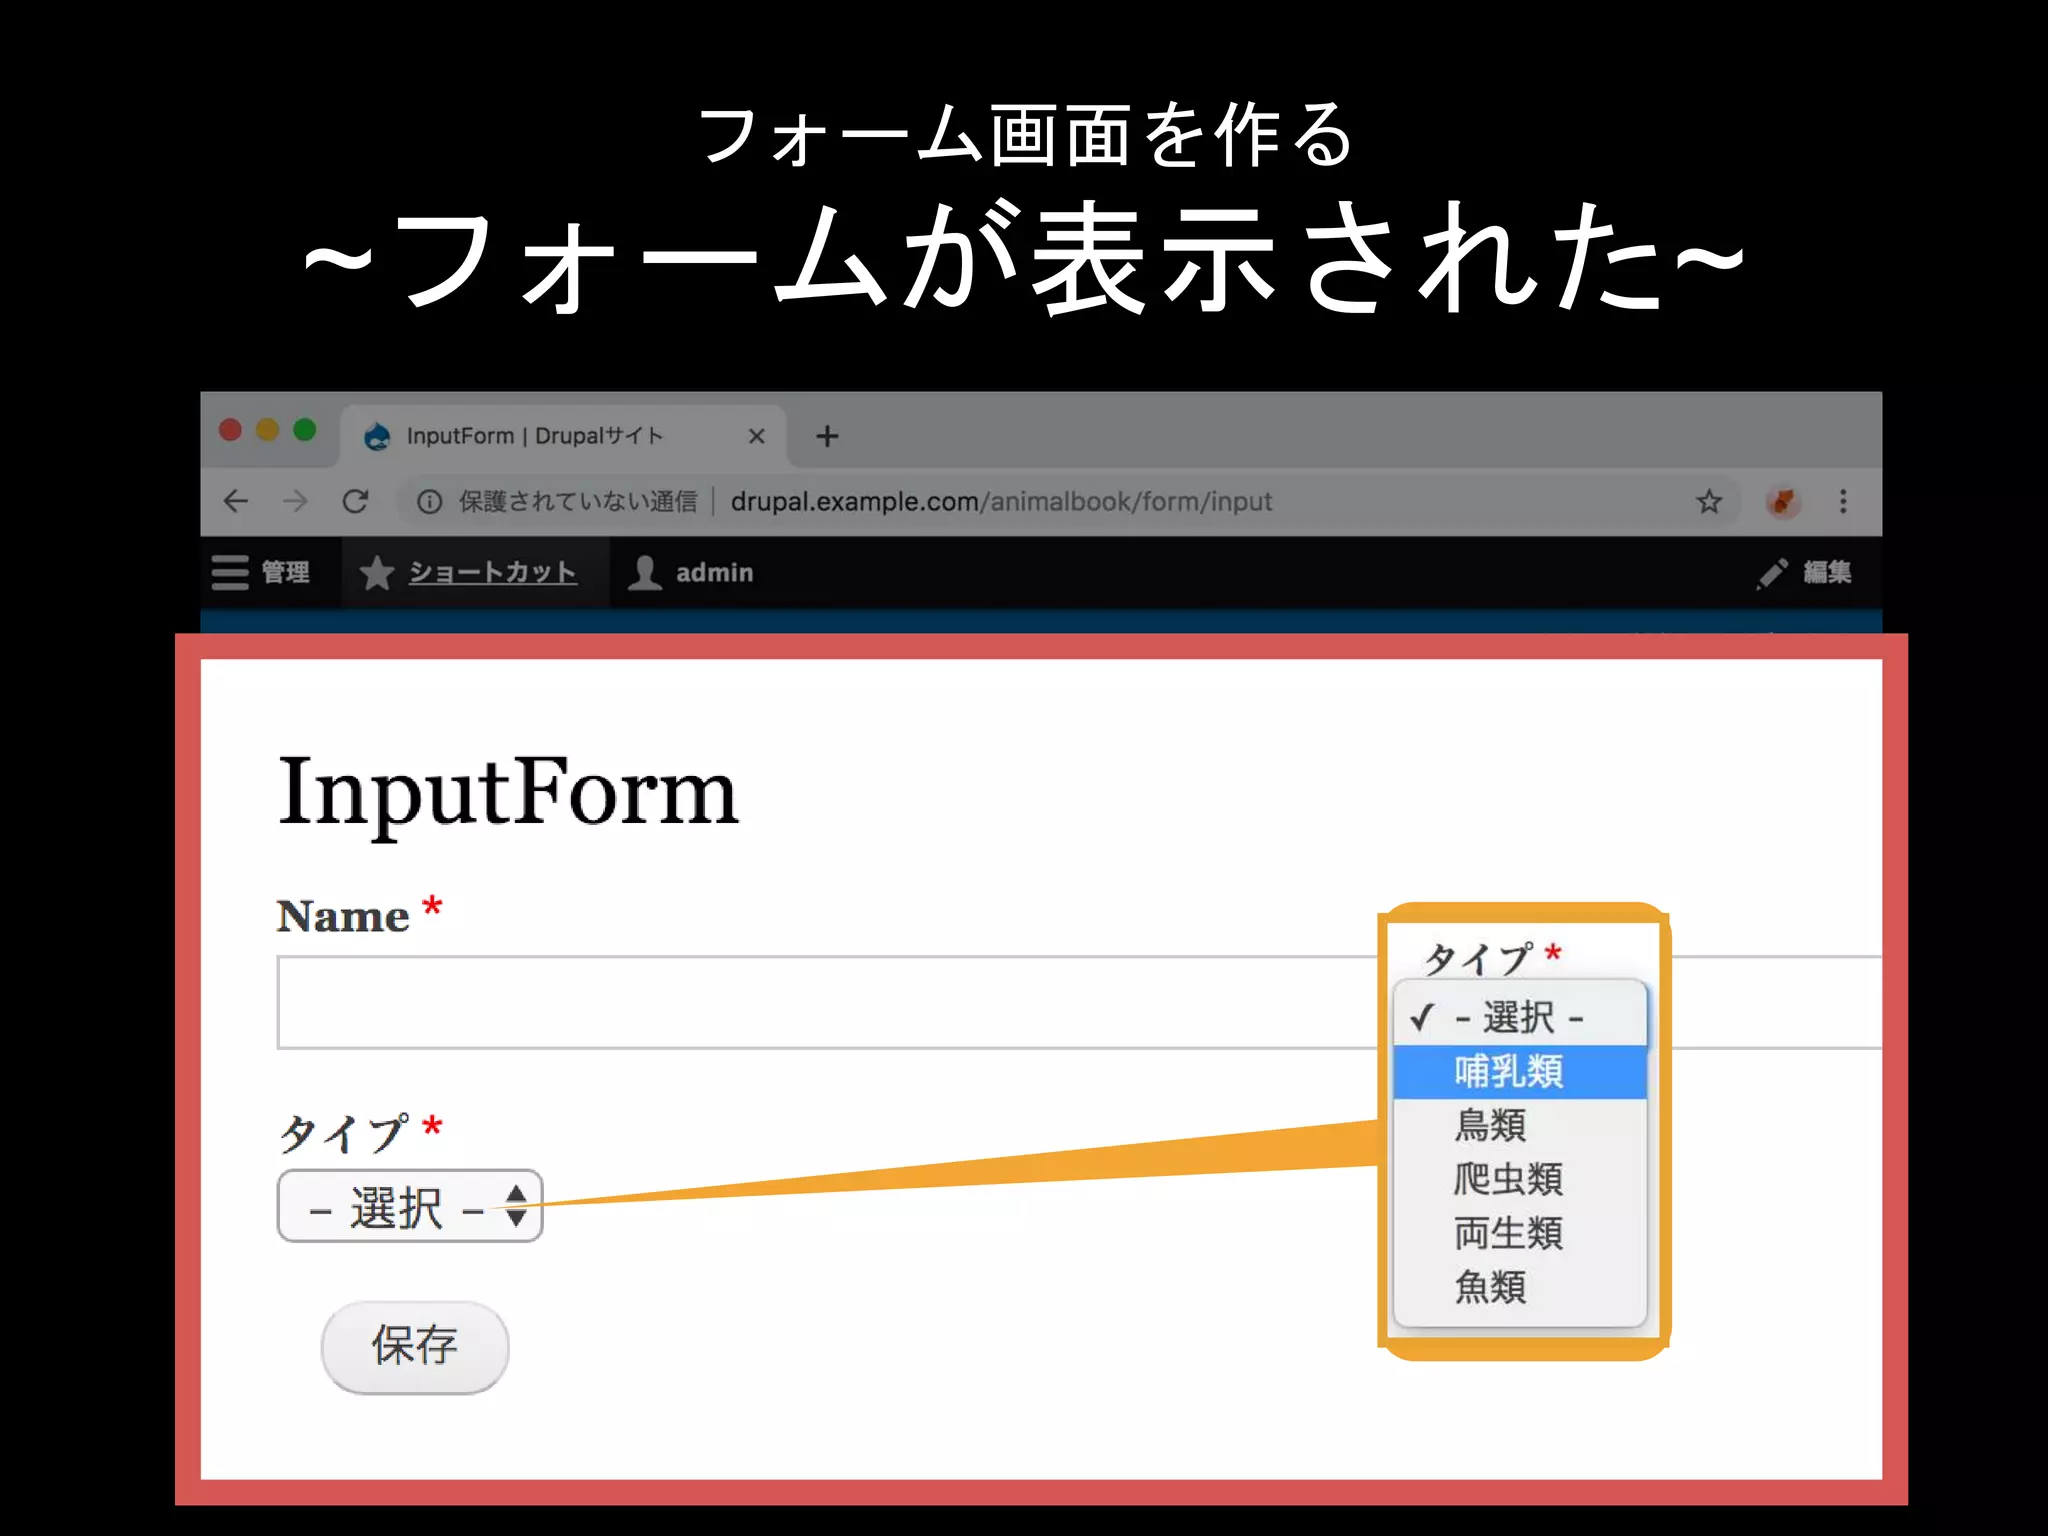Open the 管理 admin toolbar menu
Image resolution: width=2048 pixels, height=1536 pixels.
click(261, 572)
